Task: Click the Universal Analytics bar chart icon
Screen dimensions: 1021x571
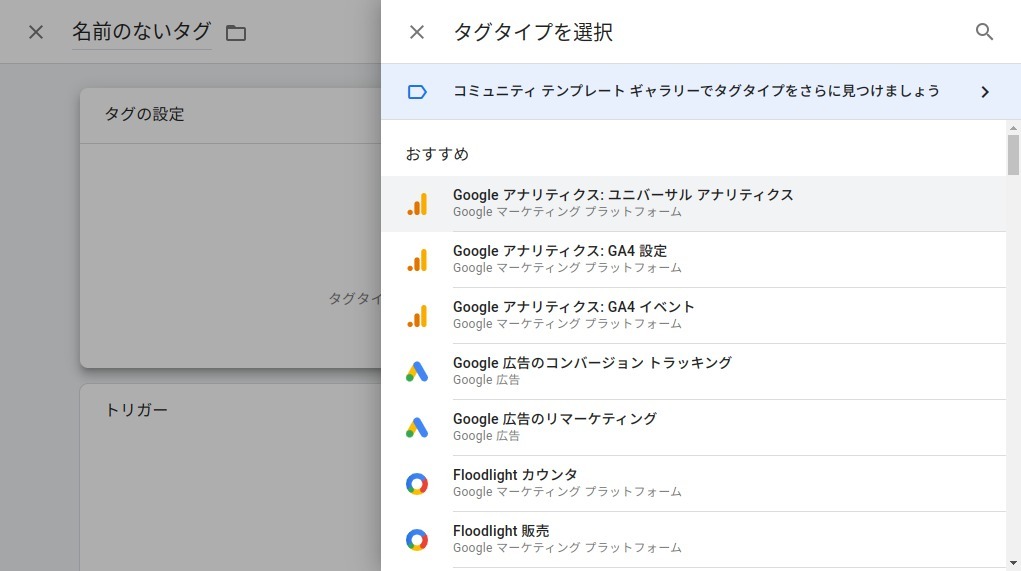Action: [417, 204]
